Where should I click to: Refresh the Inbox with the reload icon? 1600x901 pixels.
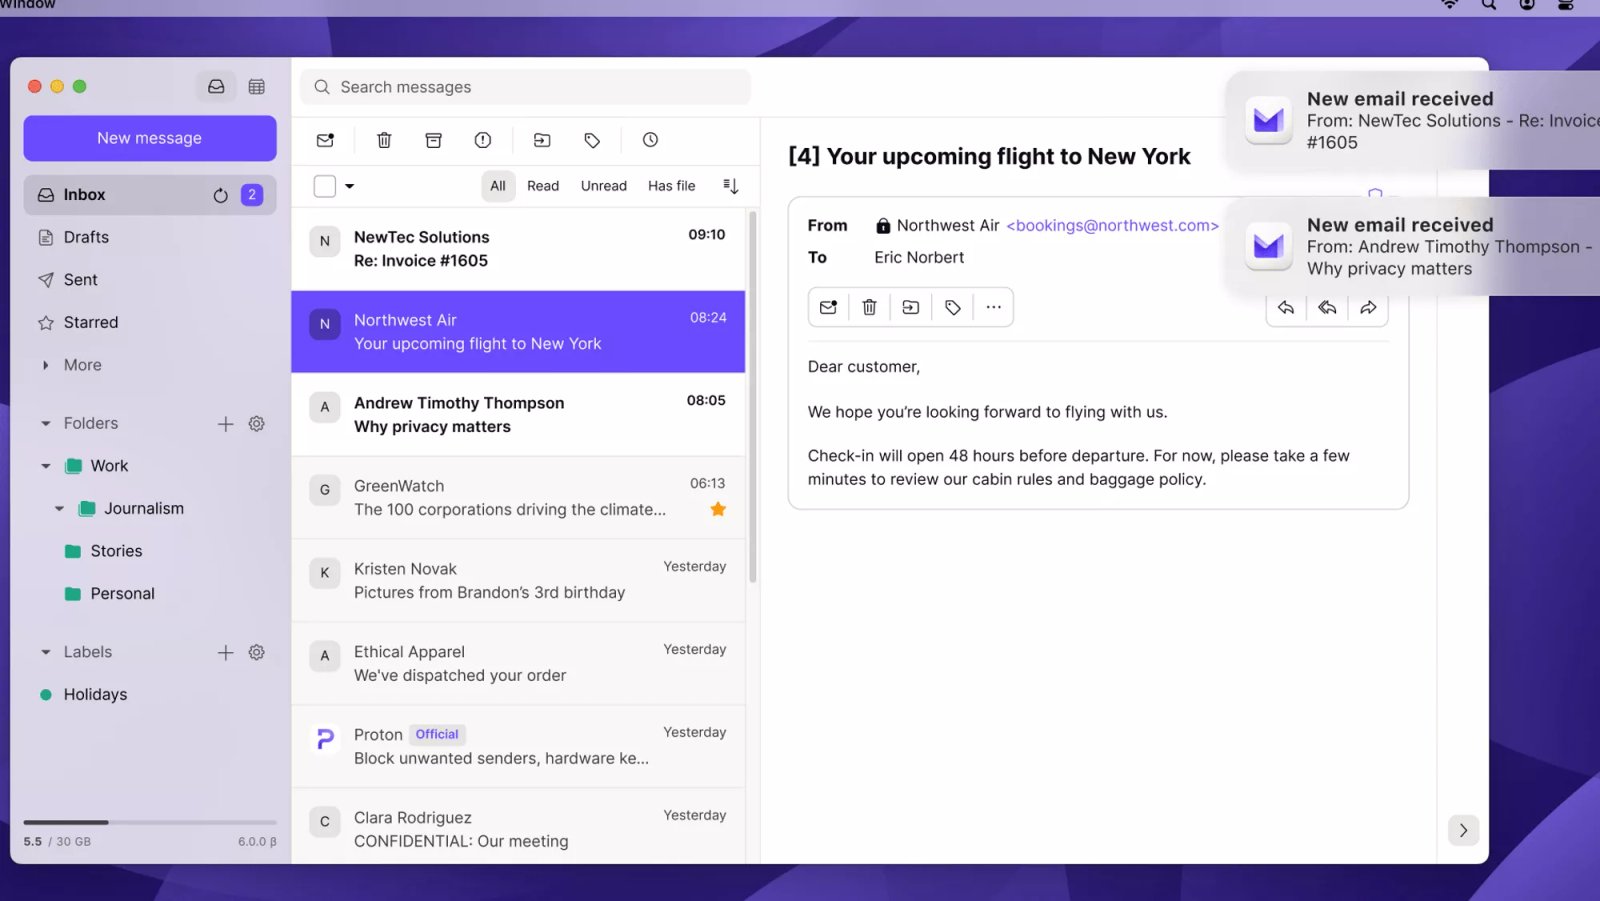tap(220, 195)
